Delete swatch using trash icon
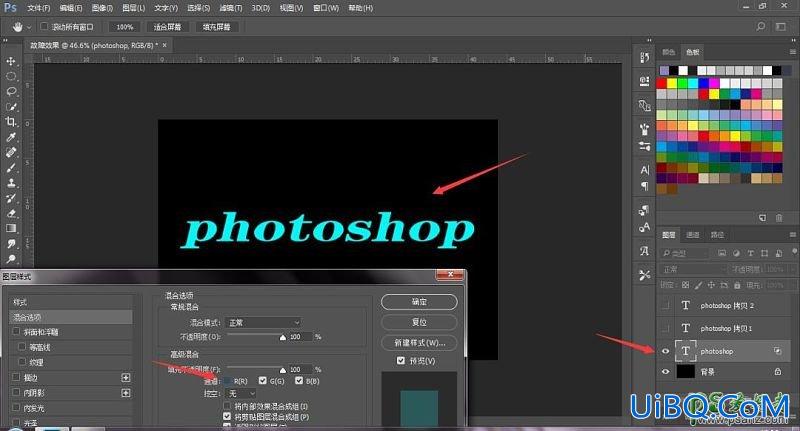 click(x=779, y=218)
